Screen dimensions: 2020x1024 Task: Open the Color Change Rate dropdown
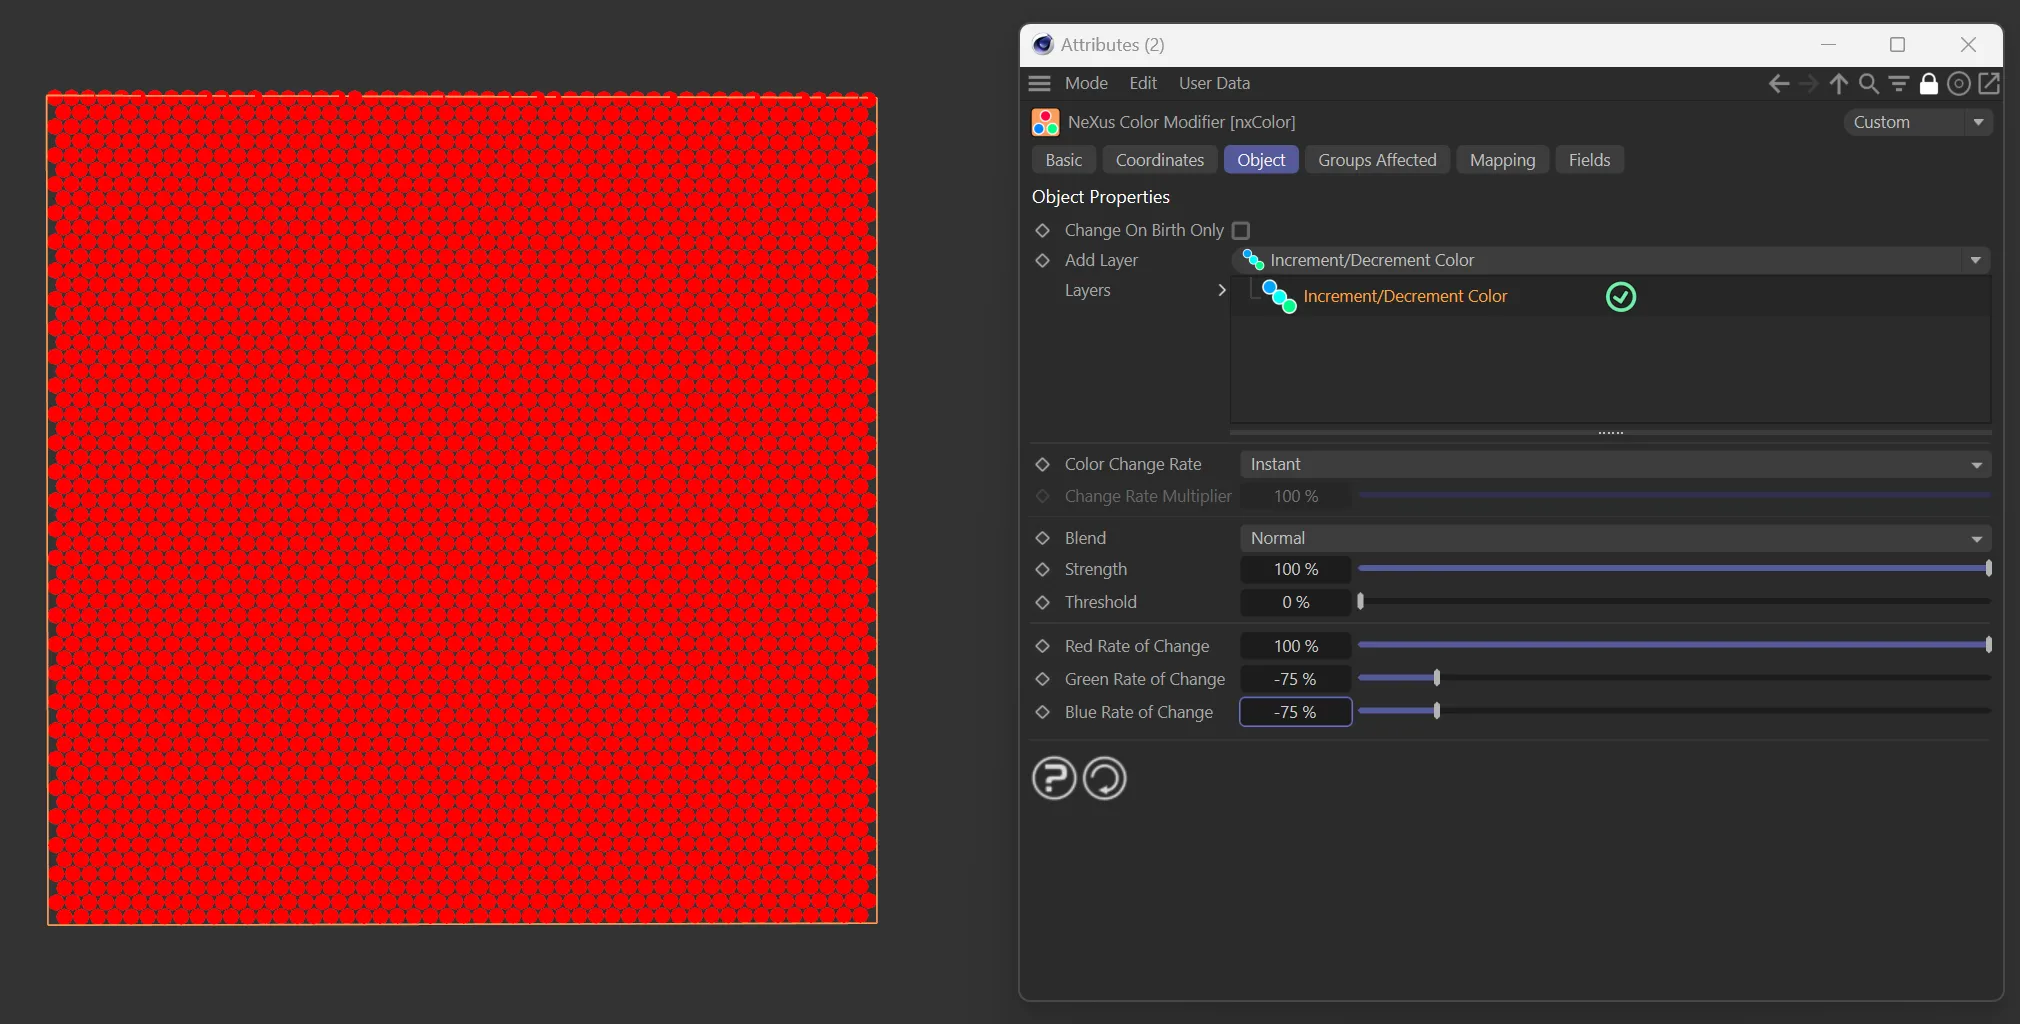[1614, 464]
